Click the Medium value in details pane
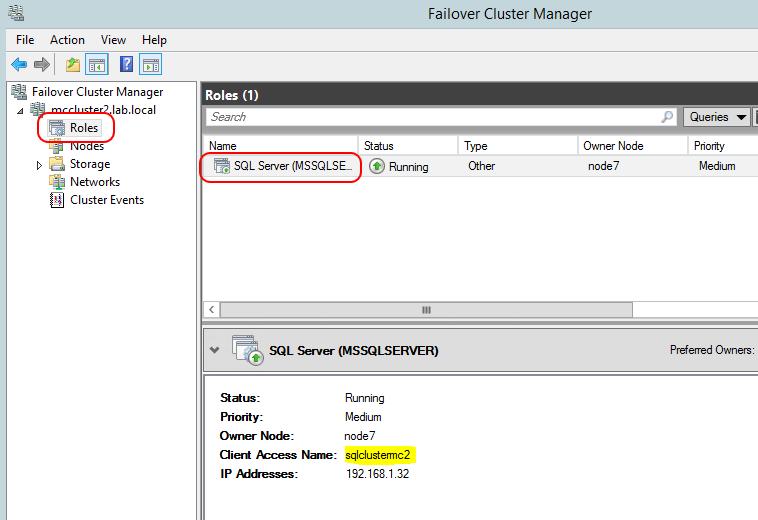 coord(363,417)
